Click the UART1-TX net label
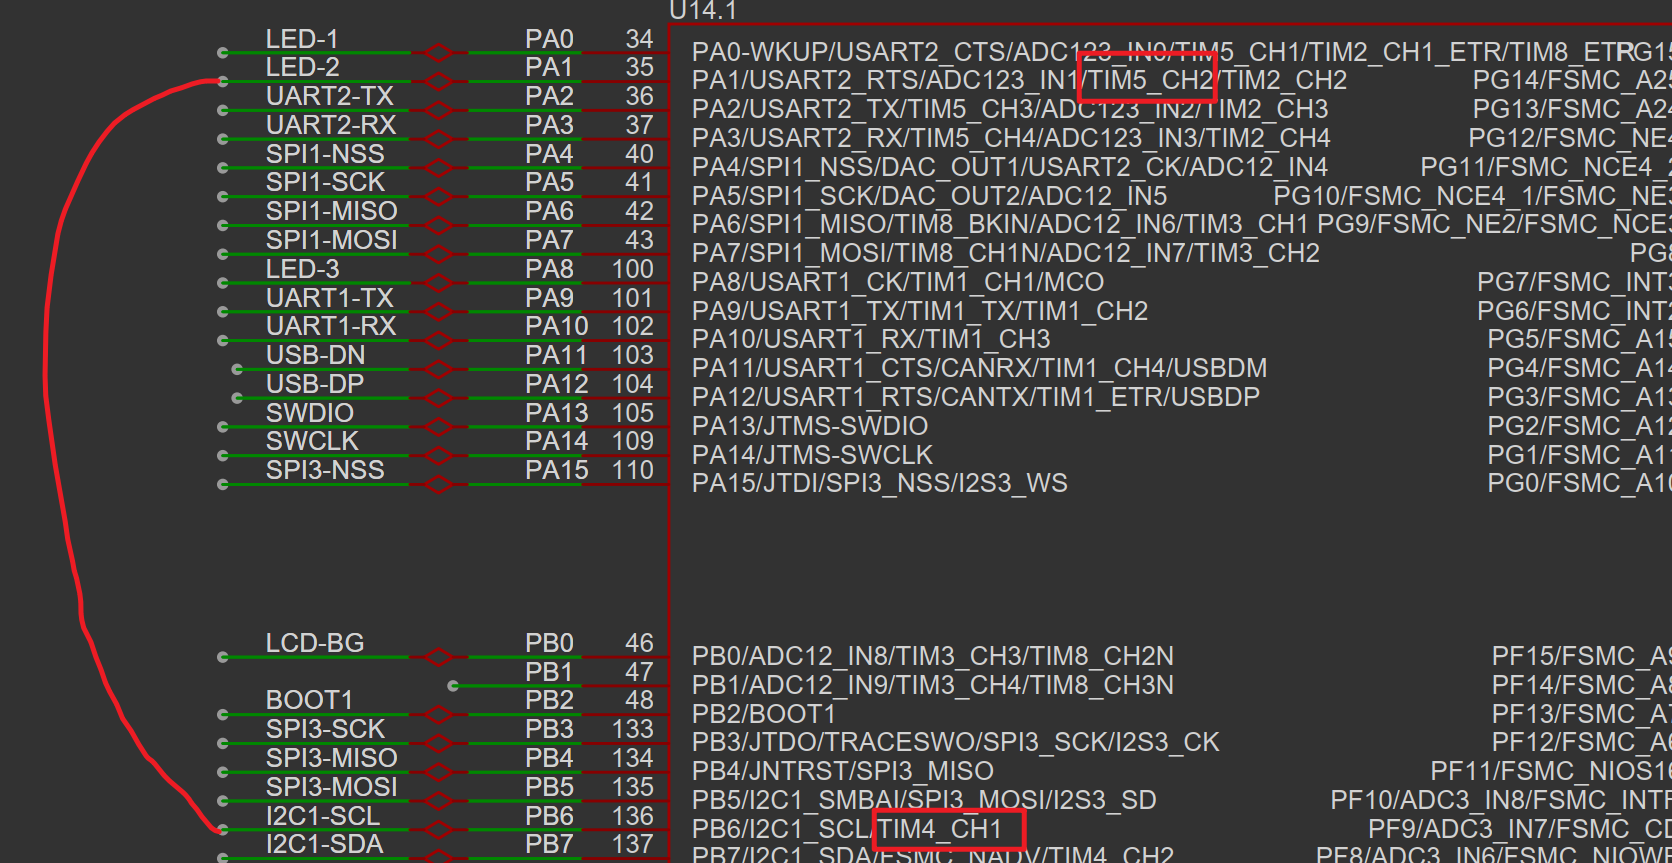This screenshot has height=863, width=1672. pos(330,298)
